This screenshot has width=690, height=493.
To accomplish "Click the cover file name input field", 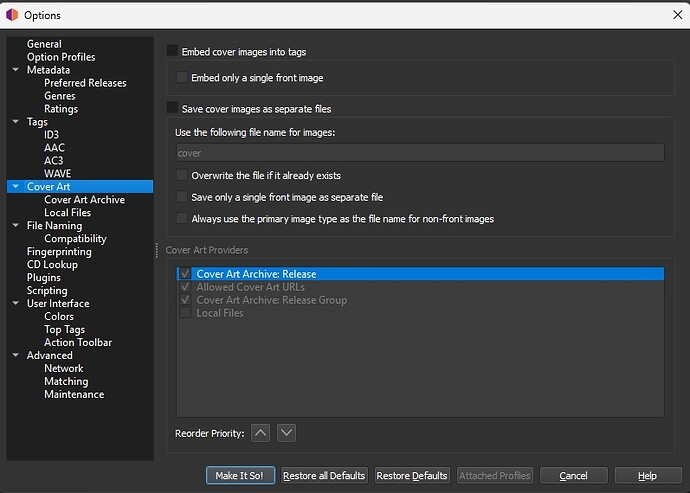I will 420,153.
